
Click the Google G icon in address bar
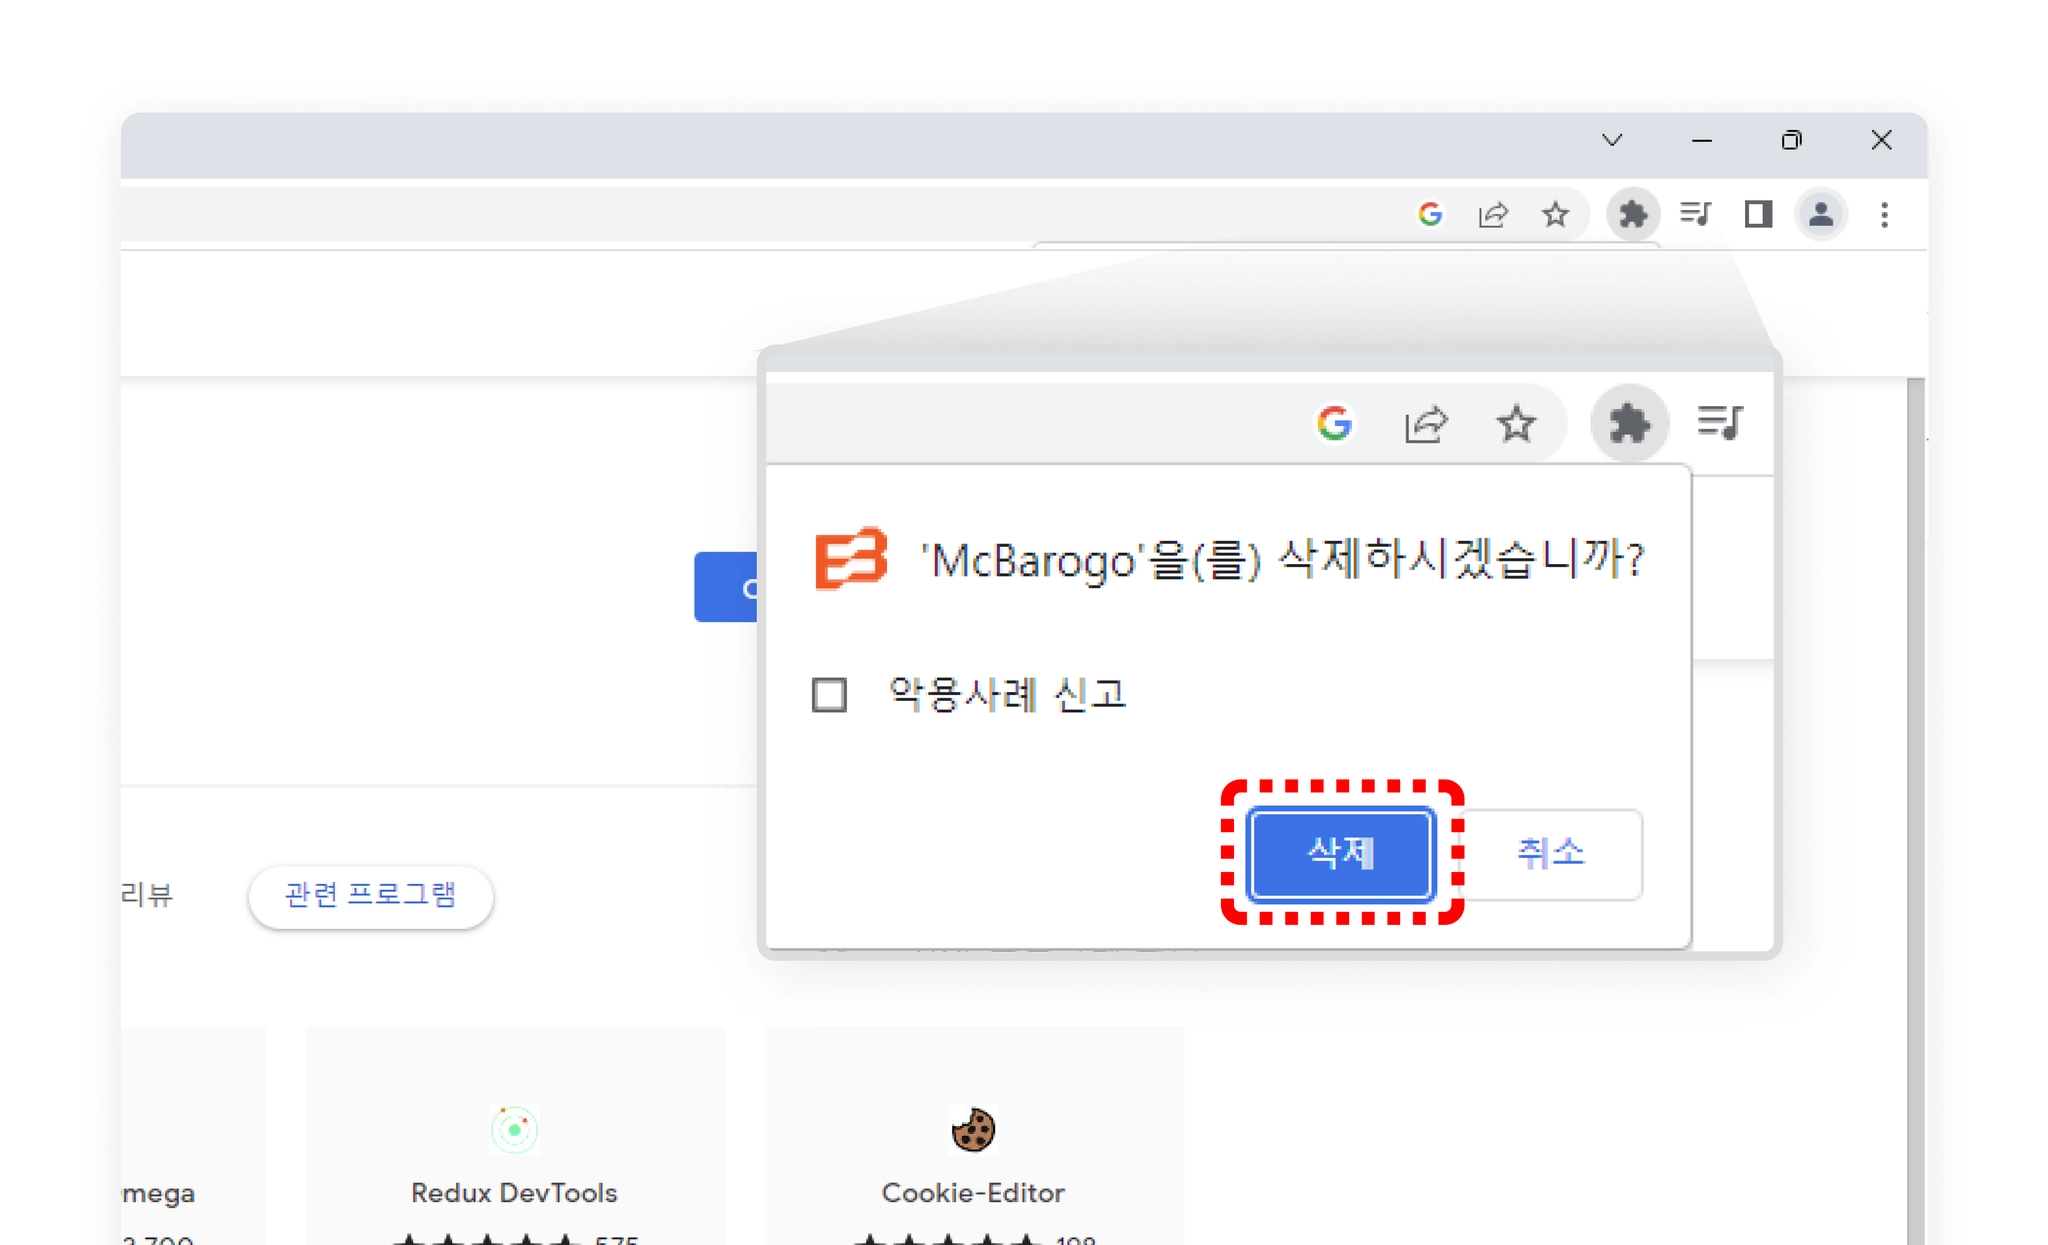tap(1430, 214)
